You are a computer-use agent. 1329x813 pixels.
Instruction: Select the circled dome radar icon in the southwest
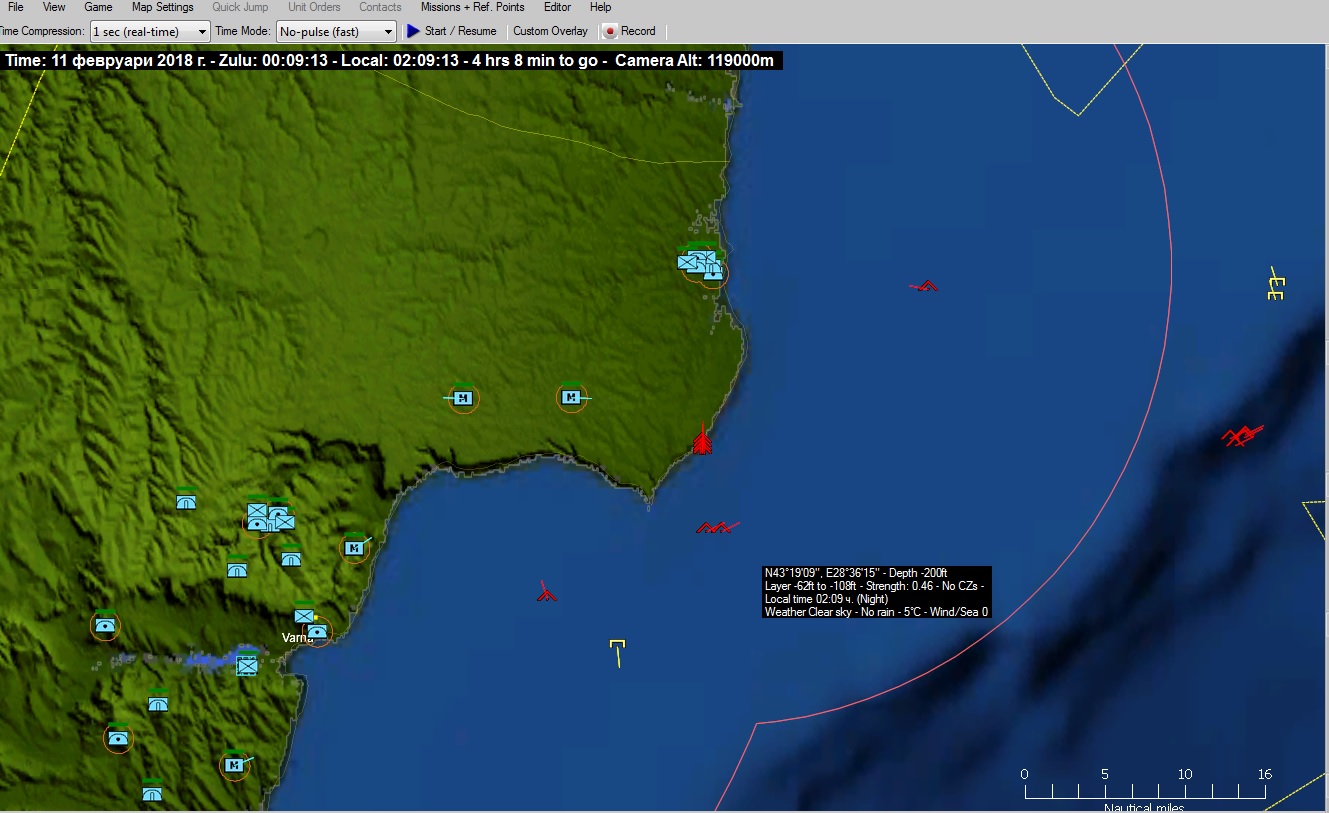pyautogui.click(x=119, y=739)
